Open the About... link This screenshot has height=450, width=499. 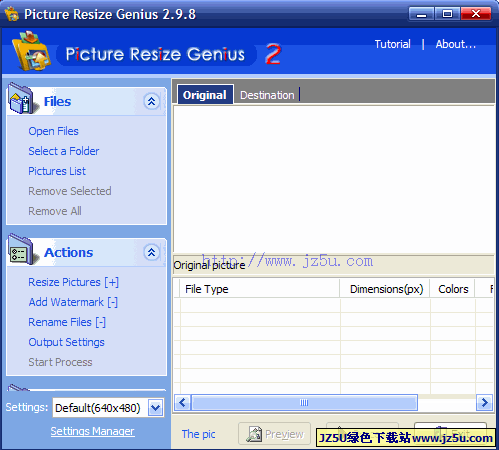tap(456, 44)
